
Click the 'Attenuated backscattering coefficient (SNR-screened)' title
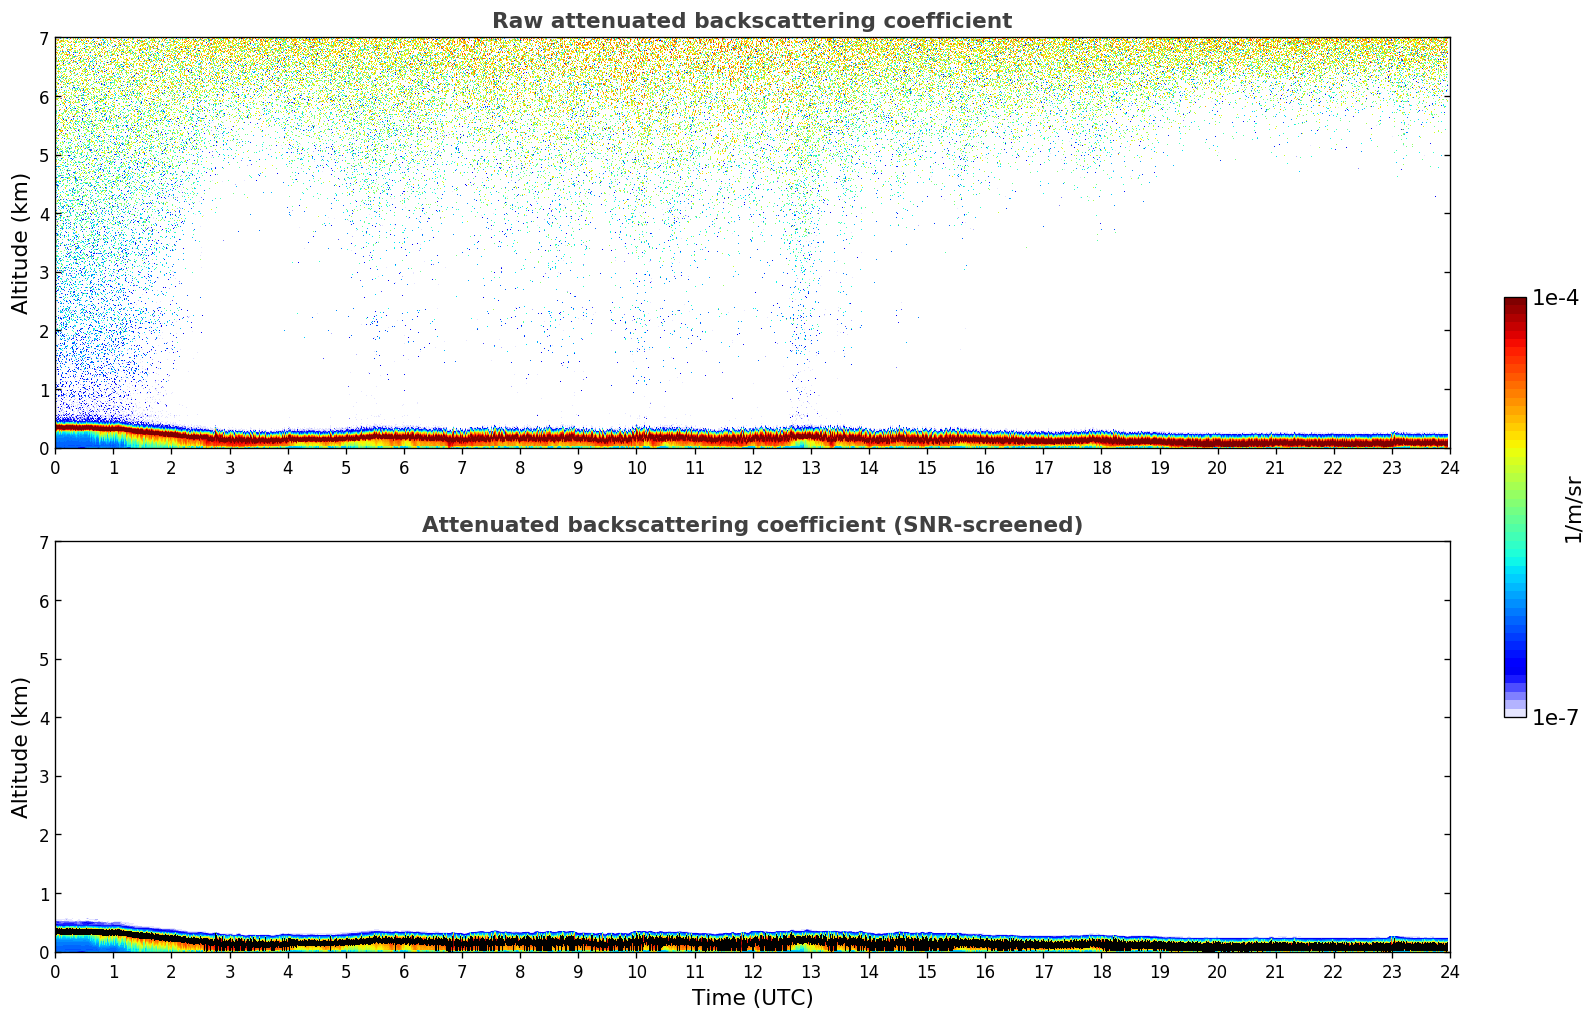tap(751, 525)
